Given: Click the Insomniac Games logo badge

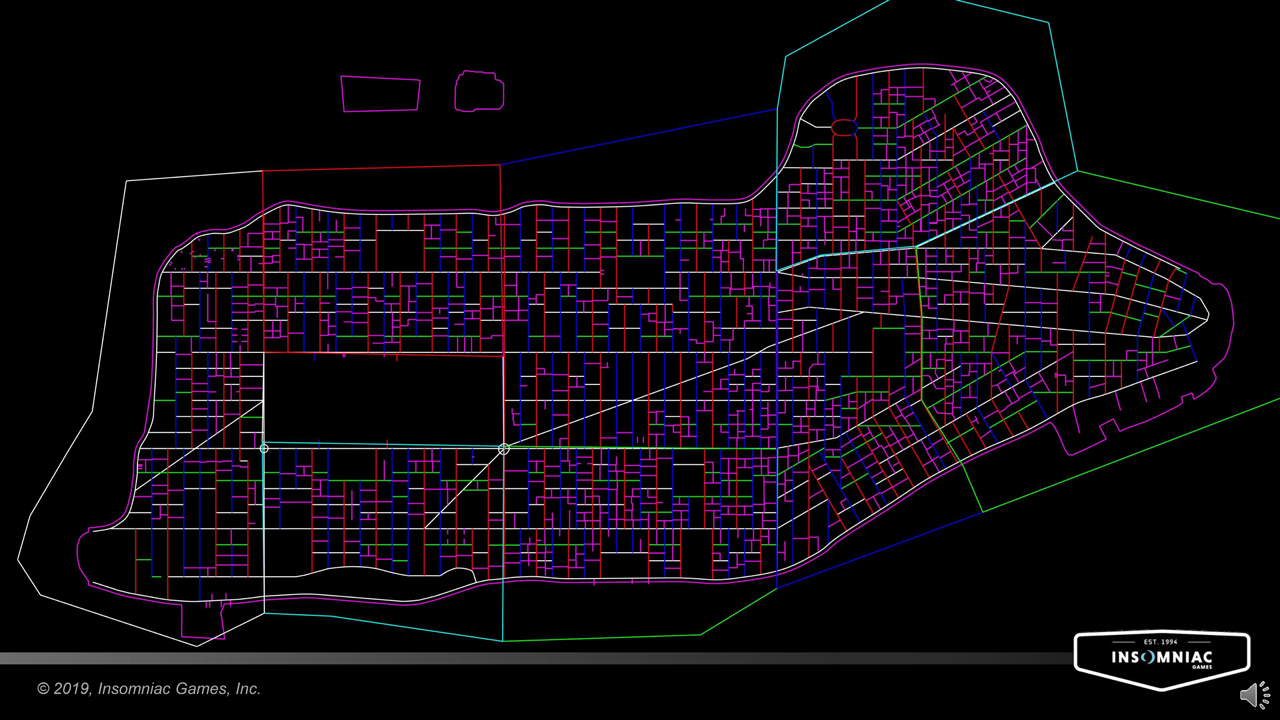Looking at the screenshot, I should tap(1162, 660).
